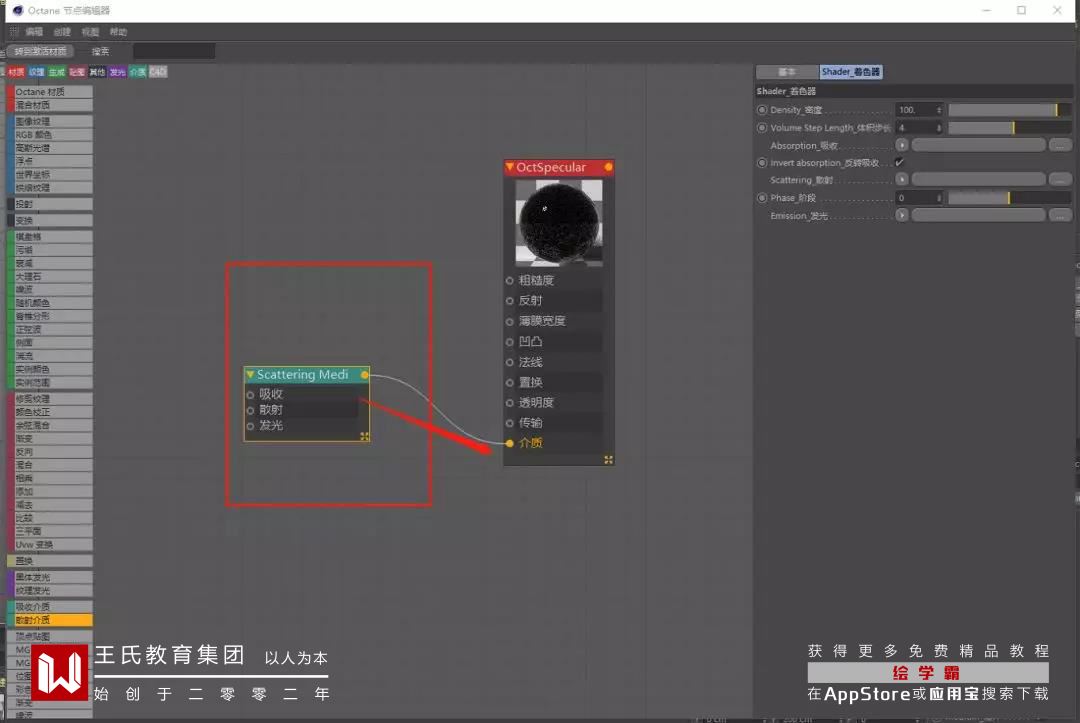Toggle the teal 介质 node filter
The image size is (1080, 723).
tap(138, 72)
